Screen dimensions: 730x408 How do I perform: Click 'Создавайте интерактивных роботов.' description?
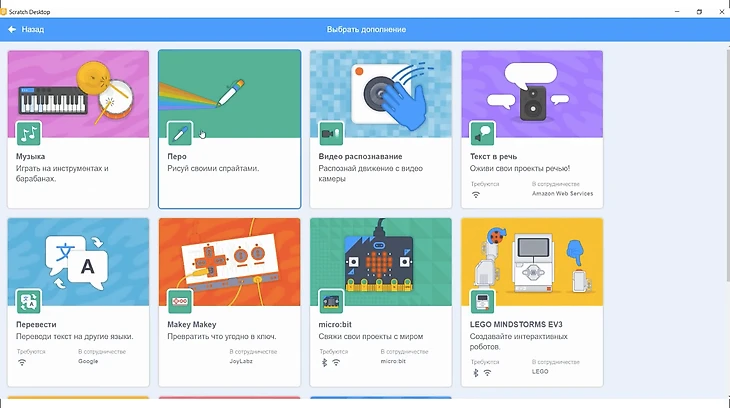519,341
